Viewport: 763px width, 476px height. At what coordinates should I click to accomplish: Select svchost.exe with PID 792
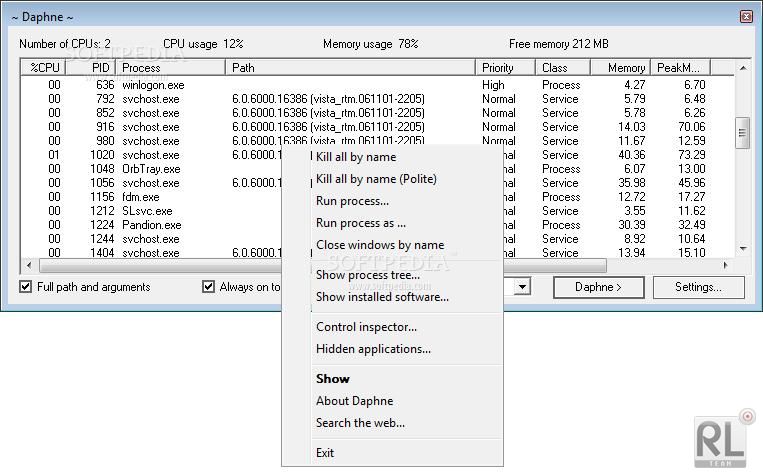coord(377,99)
